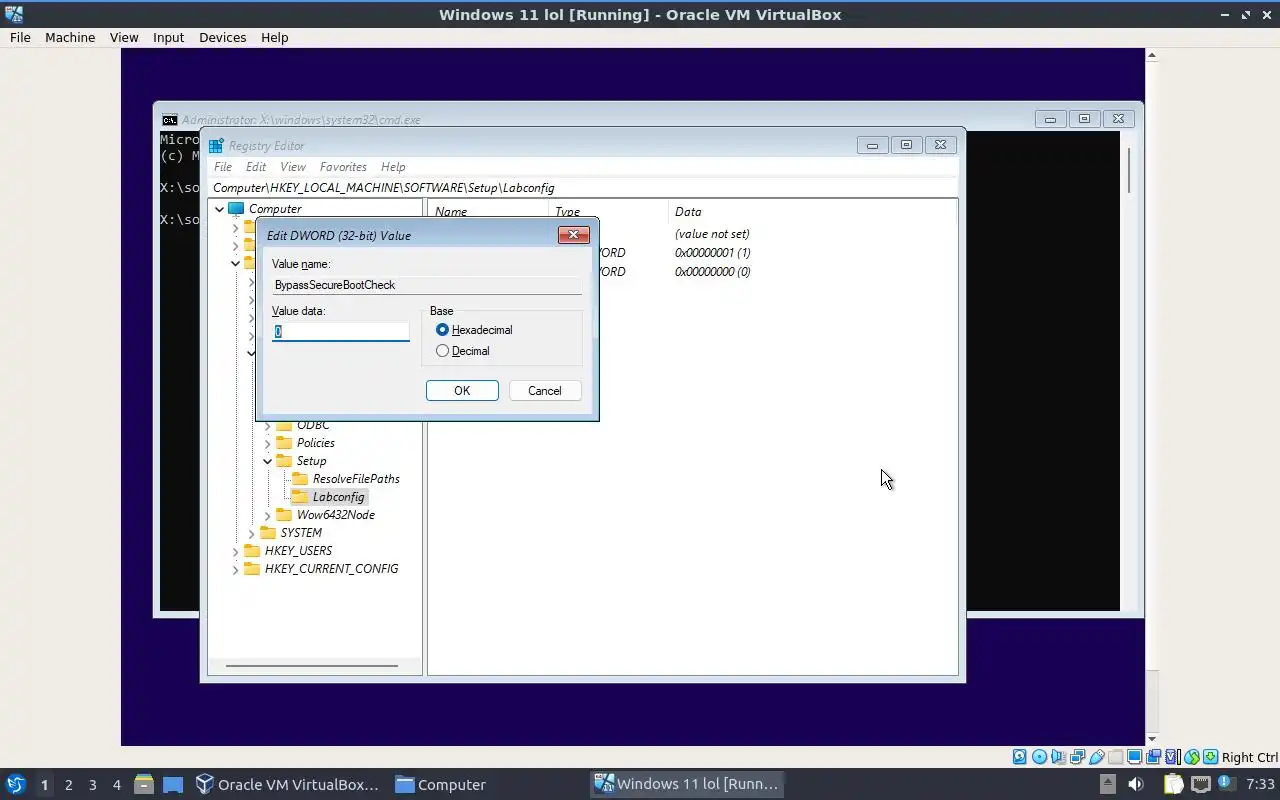Viewport: 1280px width, 800px height.
Task: Open the VirtualBox Machine menu
Action: pos(70,37)
